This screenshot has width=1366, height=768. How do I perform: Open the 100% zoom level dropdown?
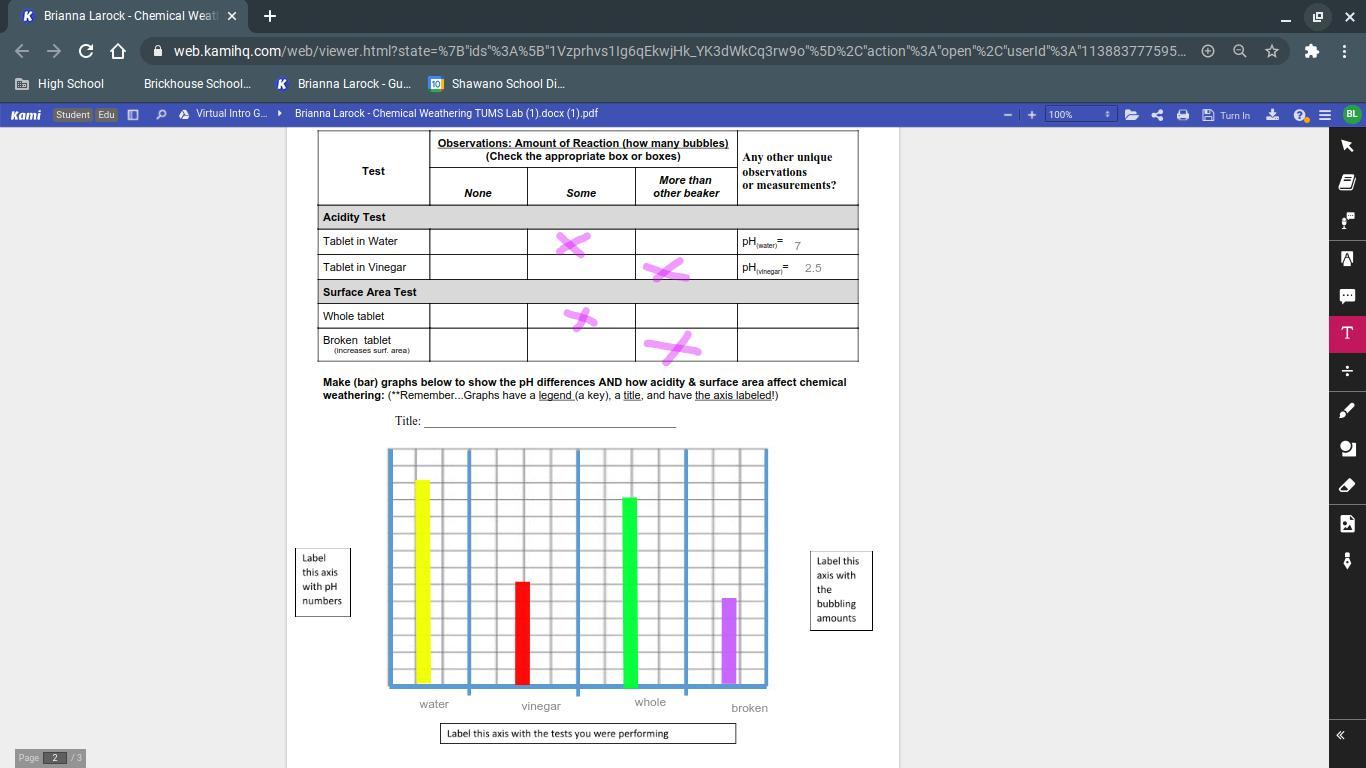click(1078, 115)
